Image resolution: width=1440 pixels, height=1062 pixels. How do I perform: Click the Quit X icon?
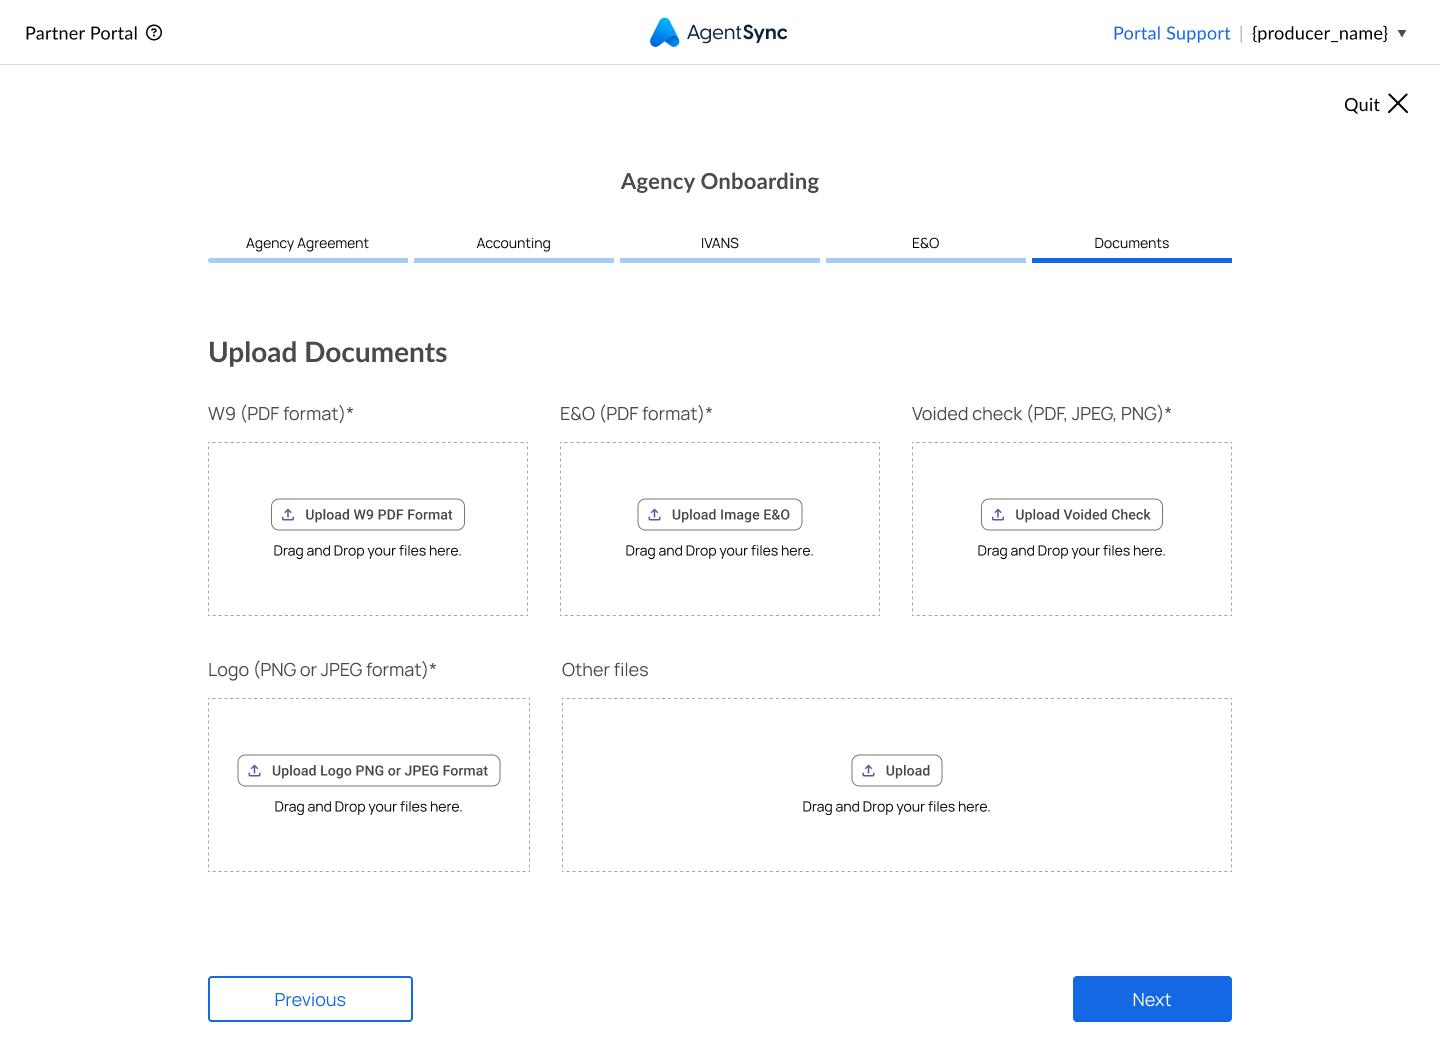tap(1398, 104)
